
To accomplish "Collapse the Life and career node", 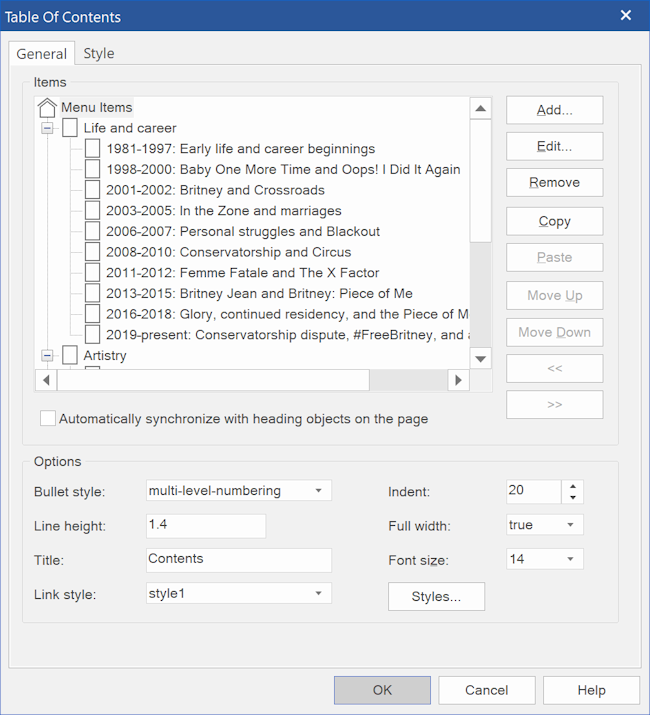I will (x=47, y=128).
